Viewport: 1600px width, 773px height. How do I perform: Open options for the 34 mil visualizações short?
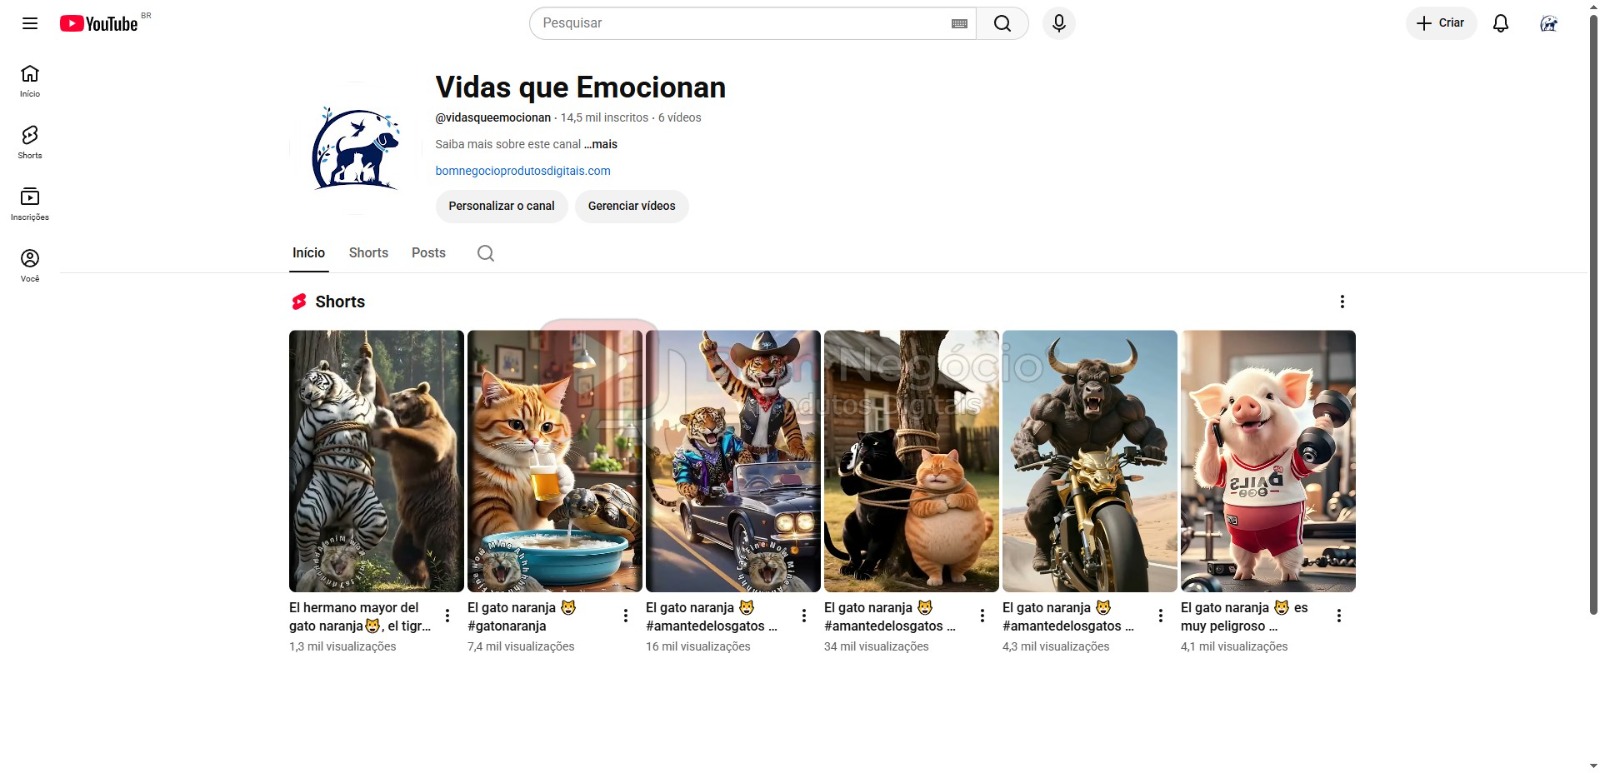[x=982, y=616]
